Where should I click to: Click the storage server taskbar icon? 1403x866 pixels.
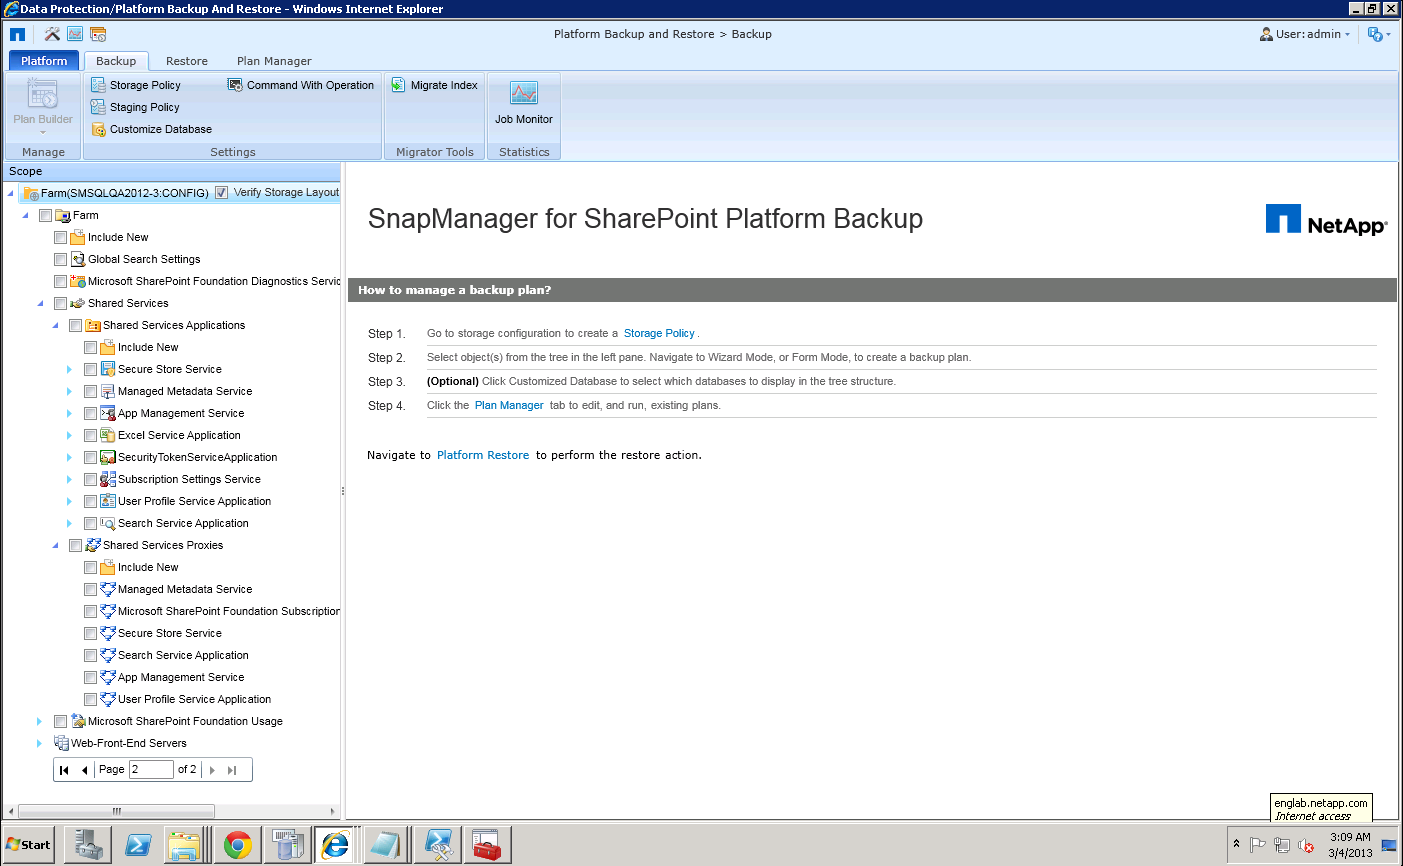(x=287, y=845)
